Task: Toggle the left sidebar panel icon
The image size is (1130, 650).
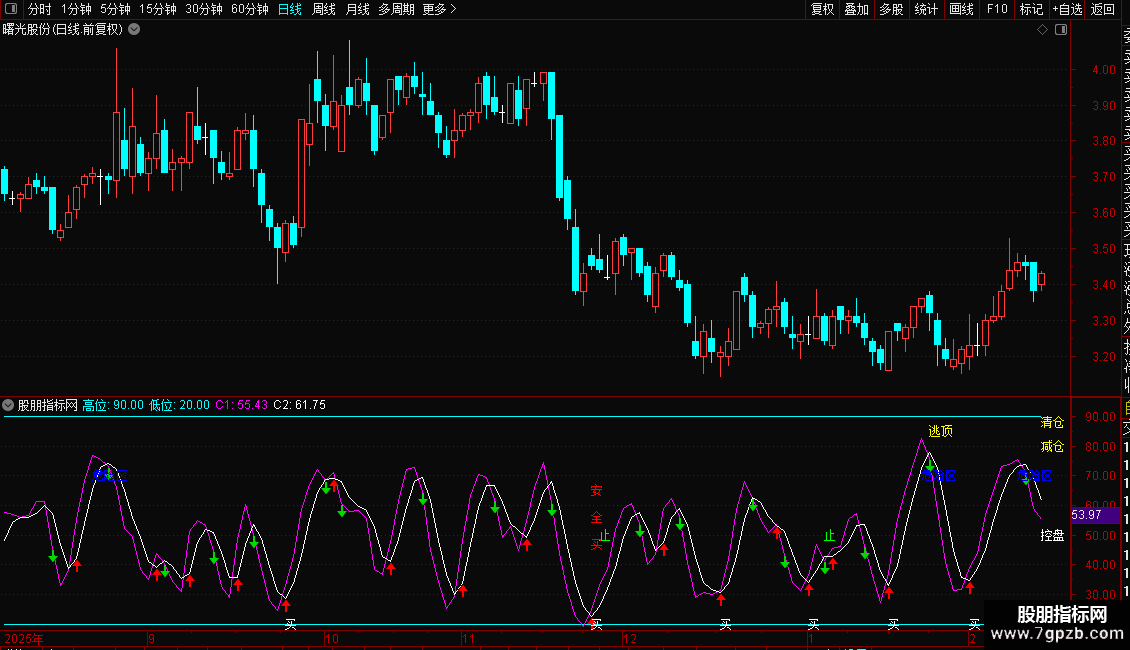Action: coord(12,10)
